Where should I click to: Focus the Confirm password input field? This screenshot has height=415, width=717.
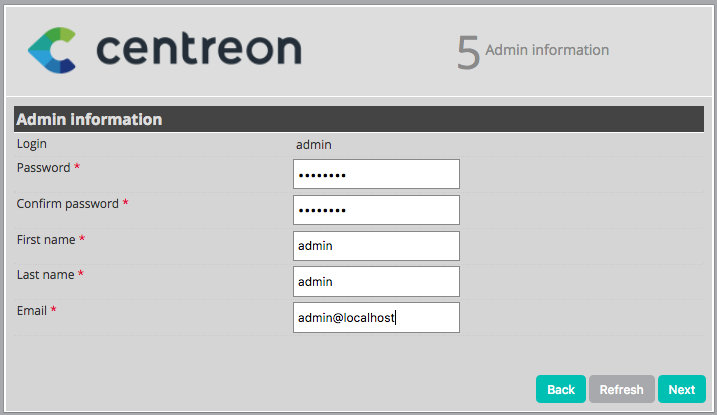tap(376, 210)
